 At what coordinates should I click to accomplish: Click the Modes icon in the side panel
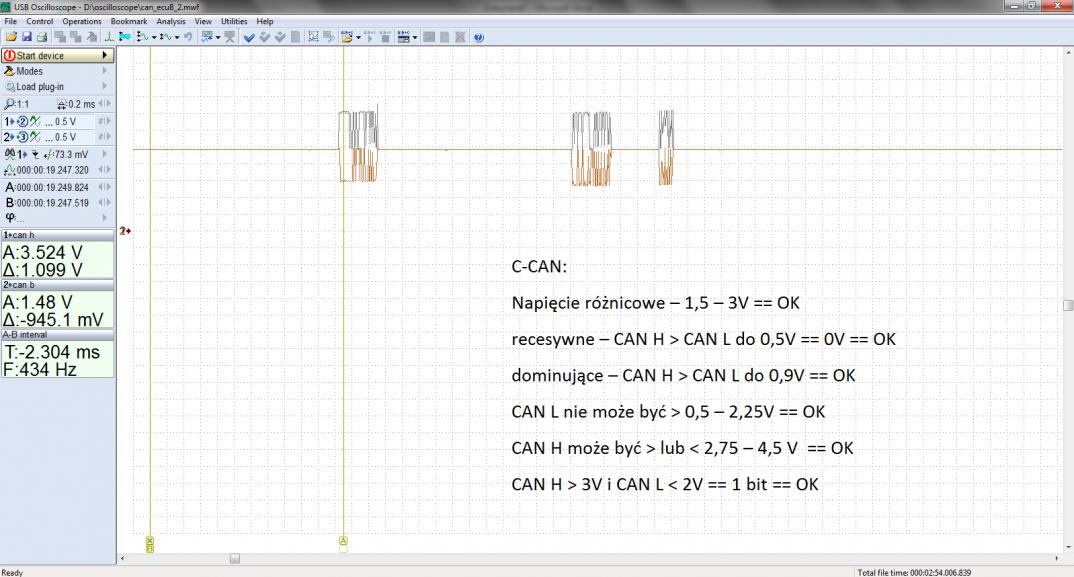9,72
